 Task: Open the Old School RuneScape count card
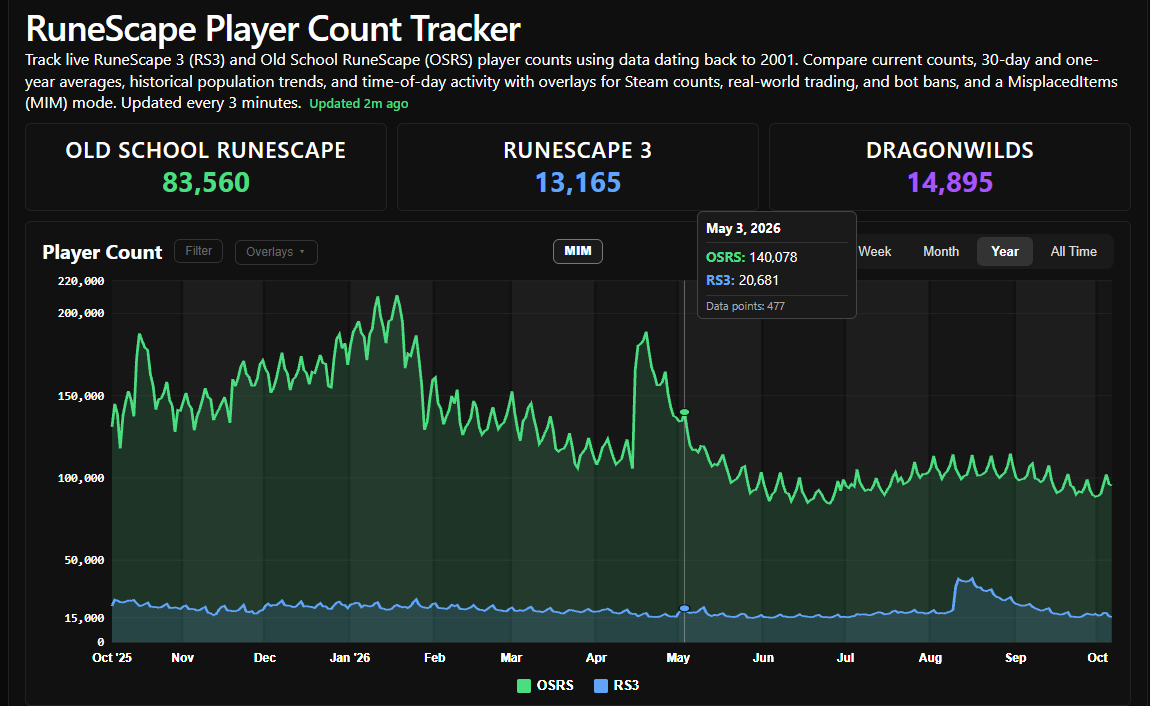206,167
